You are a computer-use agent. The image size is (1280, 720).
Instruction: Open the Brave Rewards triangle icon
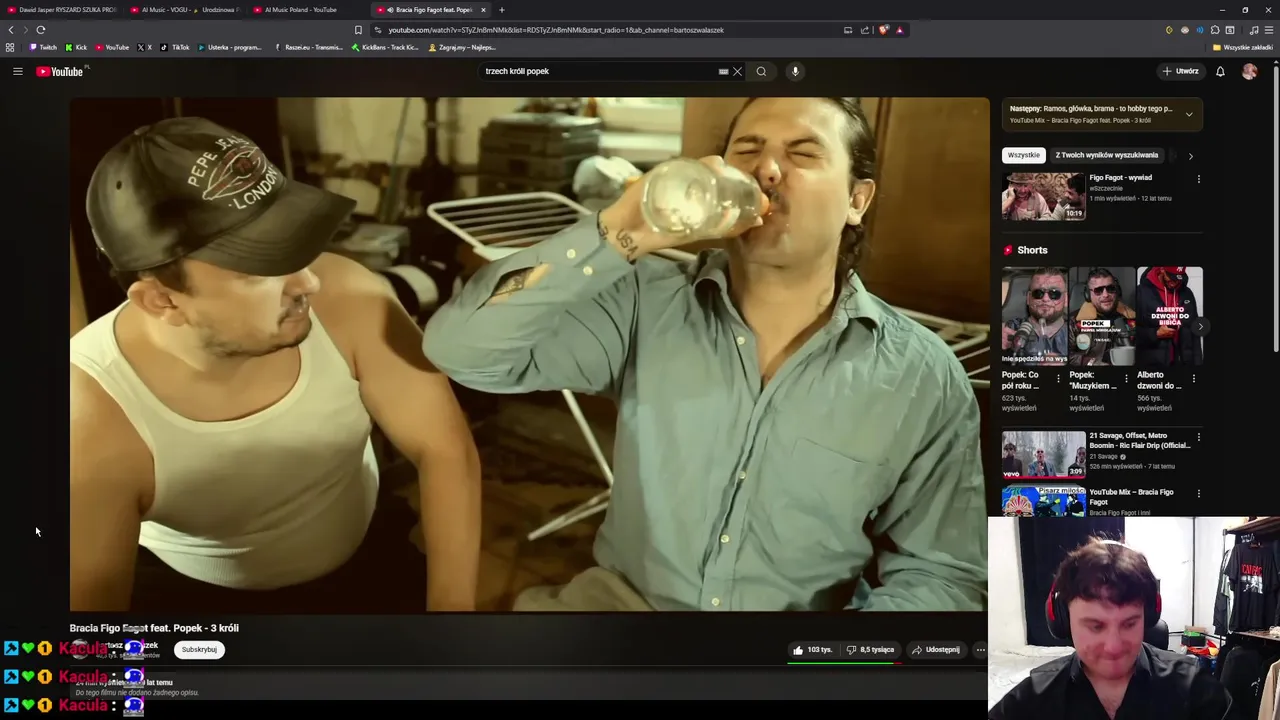pos(899,30)
